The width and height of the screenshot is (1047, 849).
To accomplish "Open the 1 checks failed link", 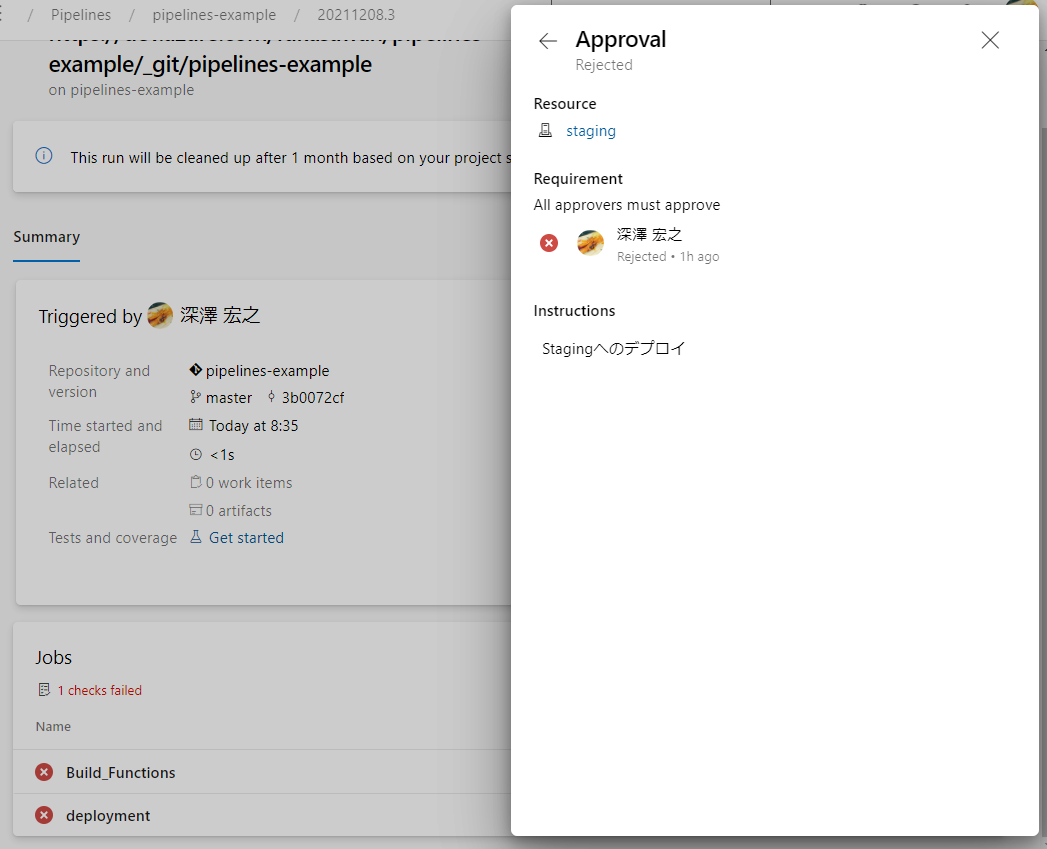I will (99, 690).
